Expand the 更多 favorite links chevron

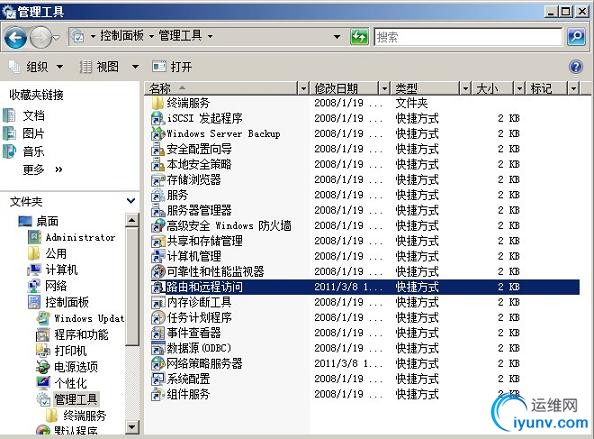click(59, 169)
